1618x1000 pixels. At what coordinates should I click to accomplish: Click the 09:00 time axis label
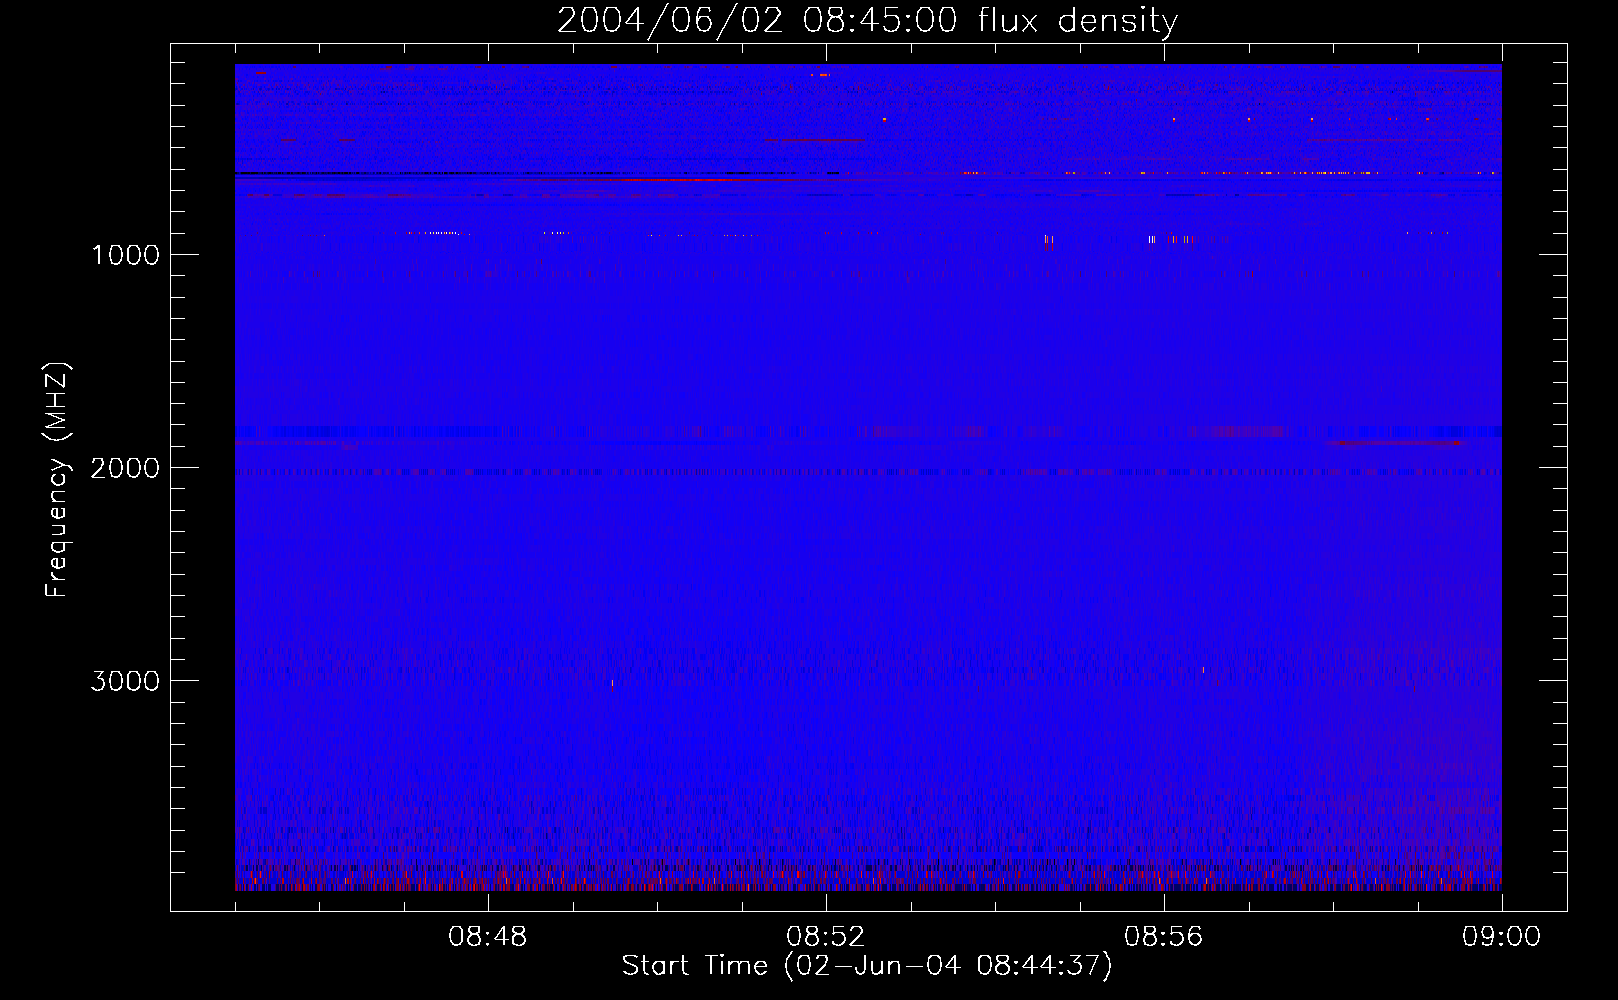click(x=1502, y=937)
